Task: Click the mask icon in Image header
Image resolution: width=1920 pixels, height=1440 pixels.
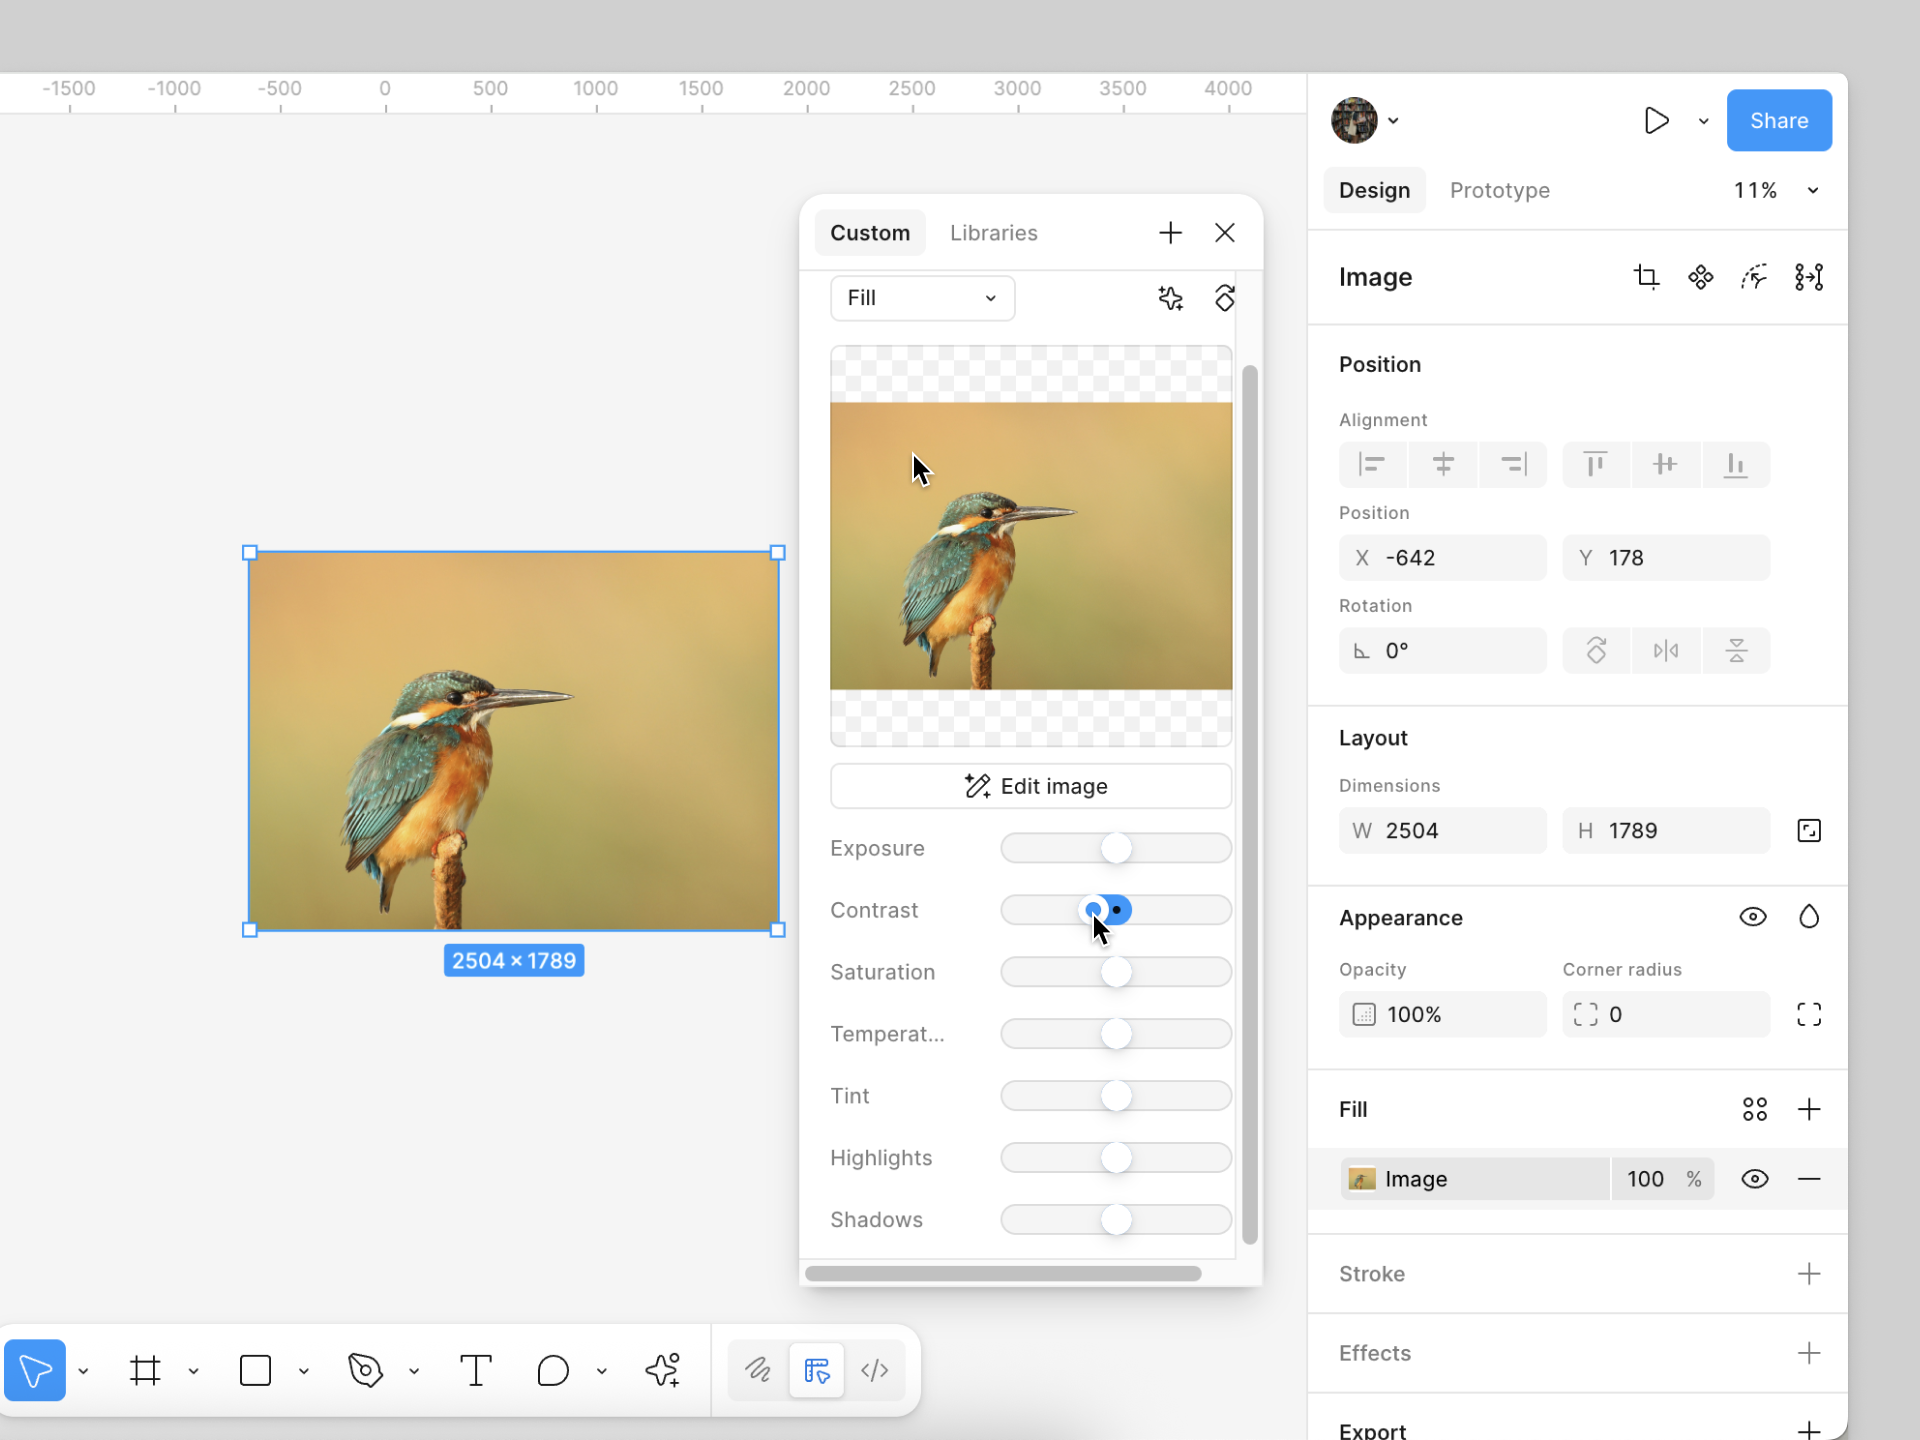Action: (1754, 277)
